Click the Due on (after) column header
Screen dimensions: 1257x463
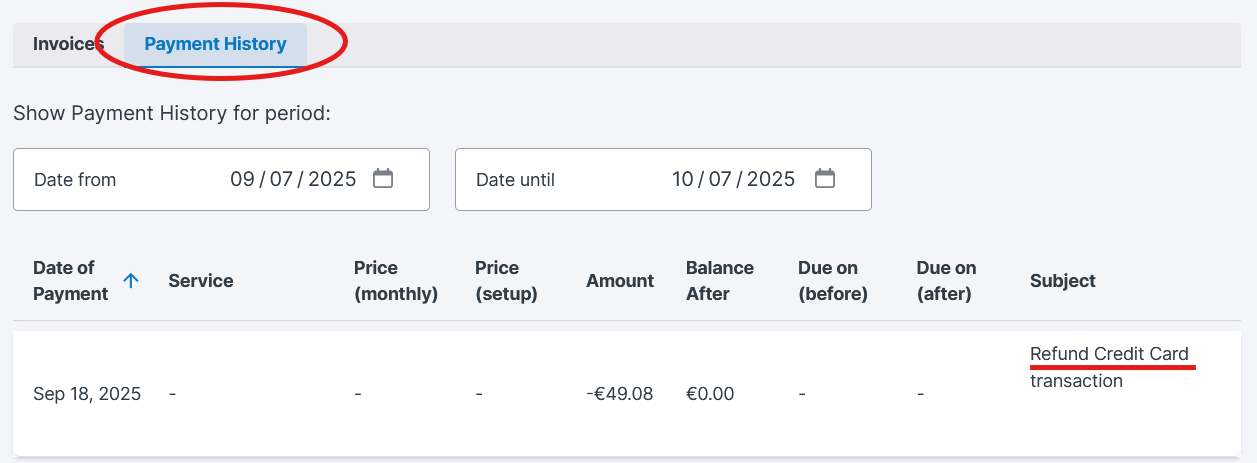pyautogui.click(x=946, y=281)
